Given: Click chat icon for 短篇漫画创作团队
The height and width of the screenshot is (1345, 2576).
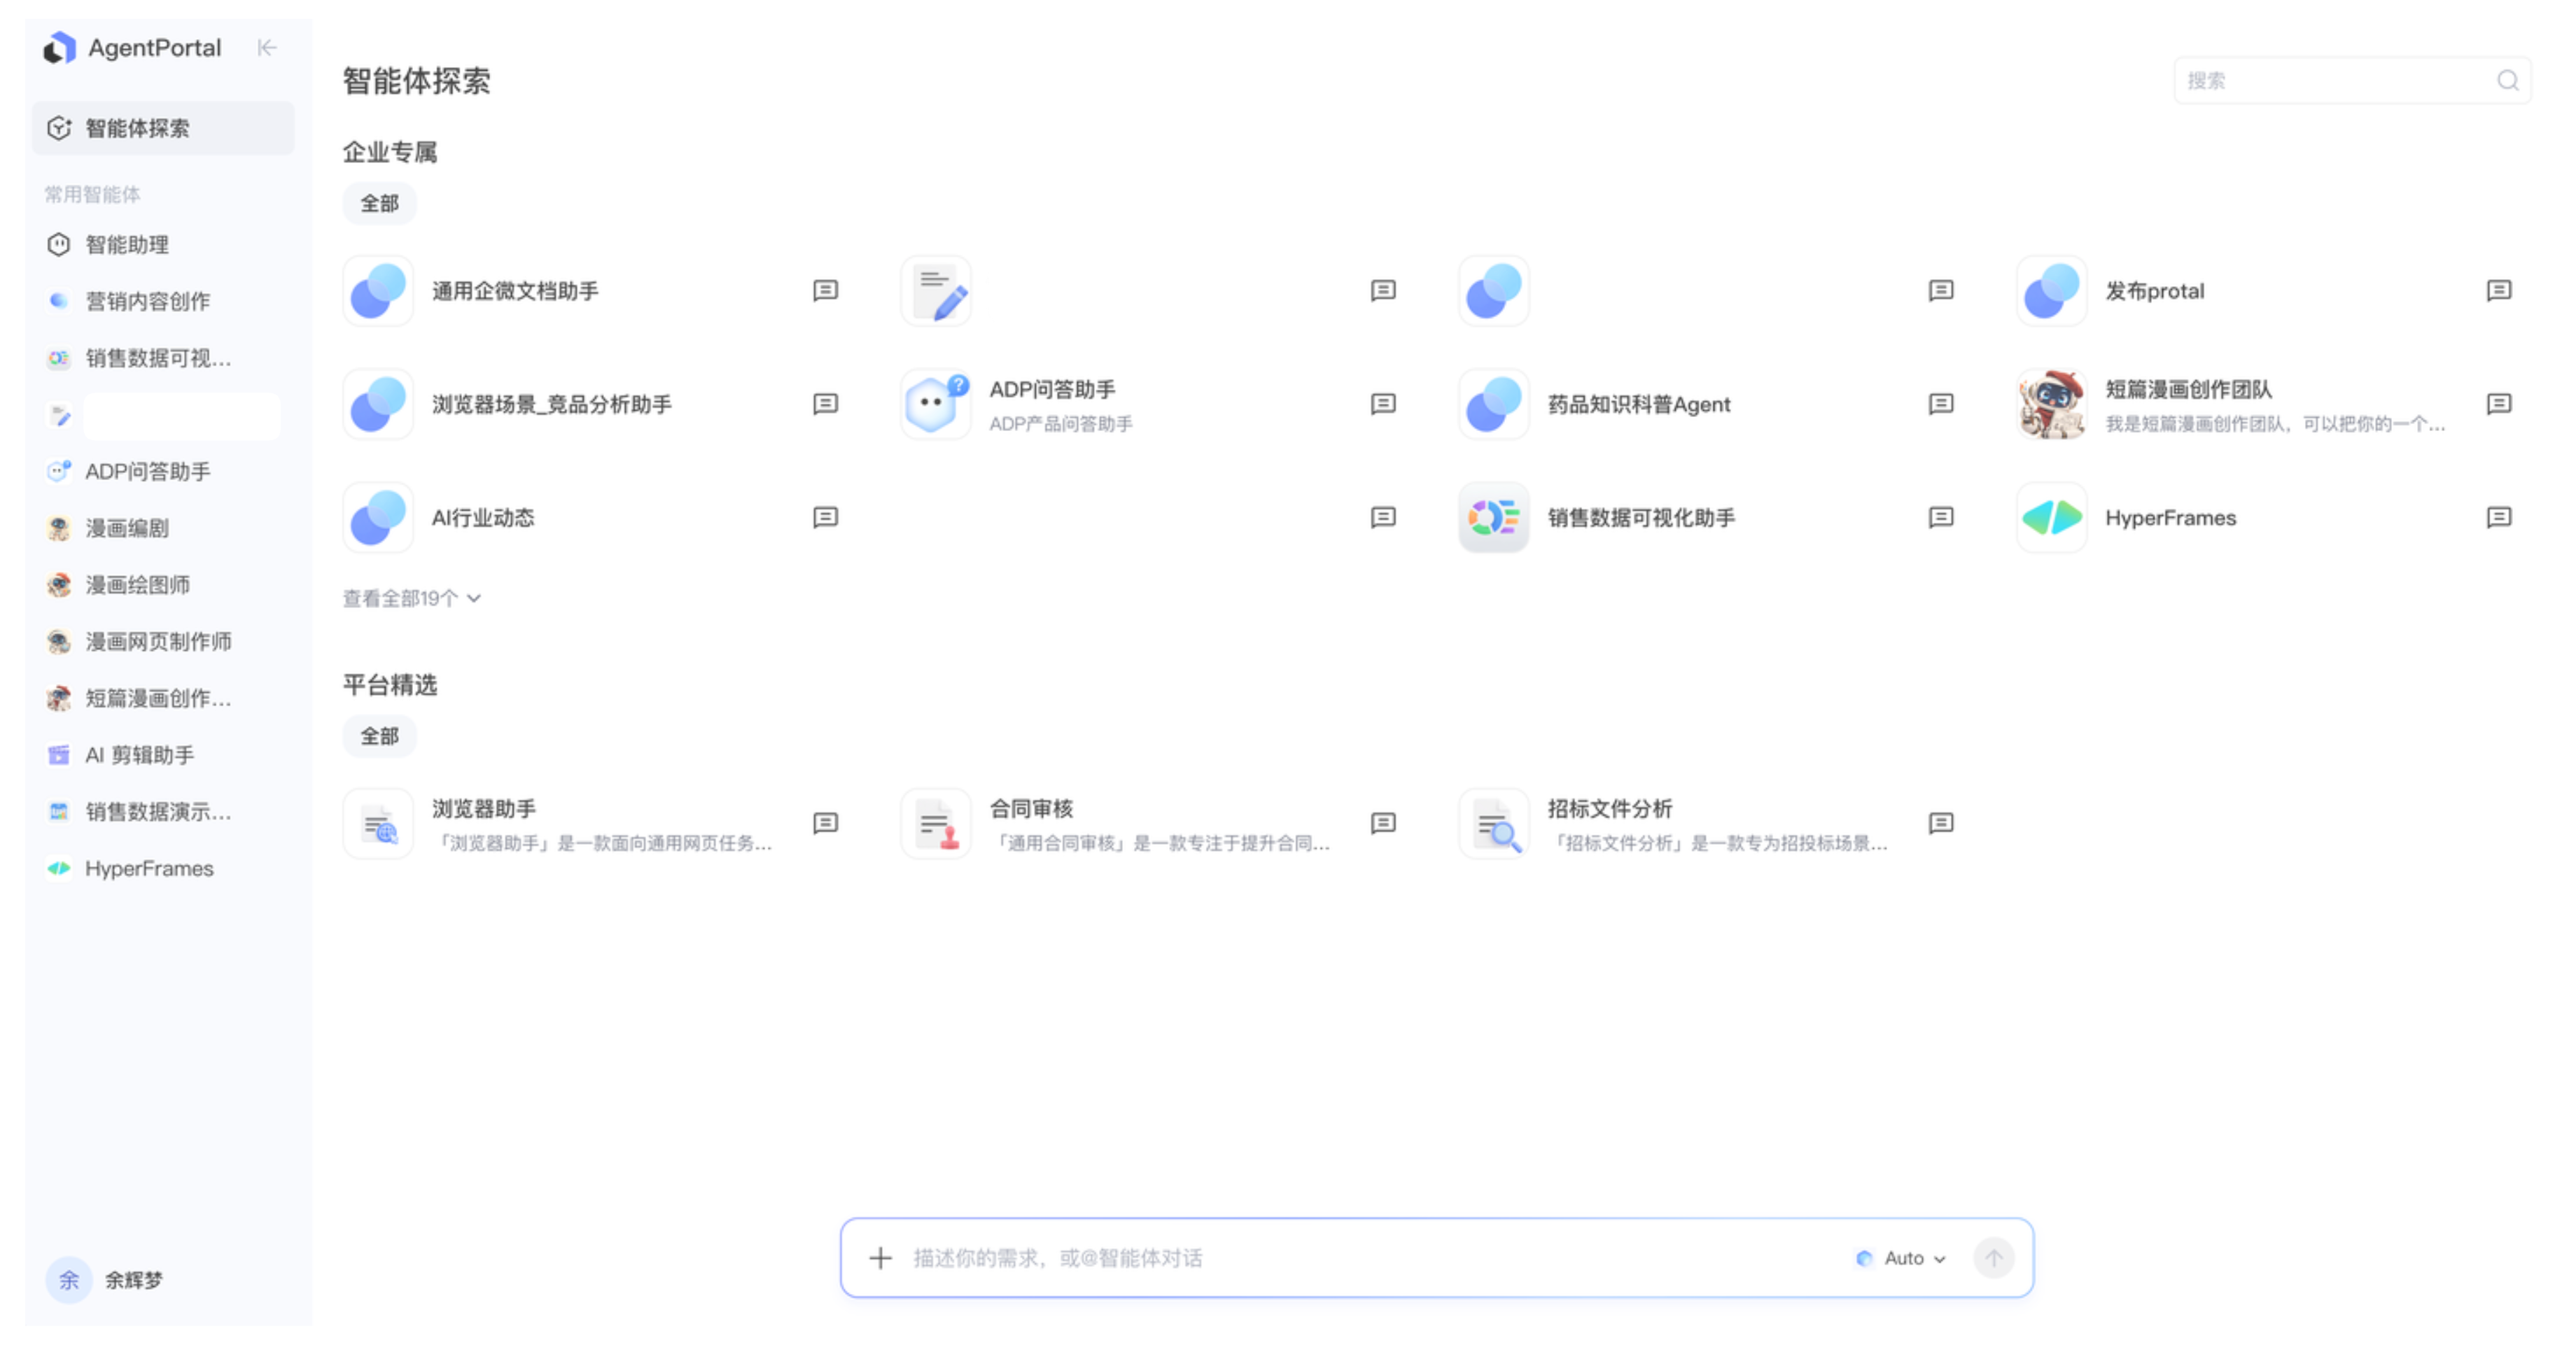Looking at the screenshot, I should 2498,403.
